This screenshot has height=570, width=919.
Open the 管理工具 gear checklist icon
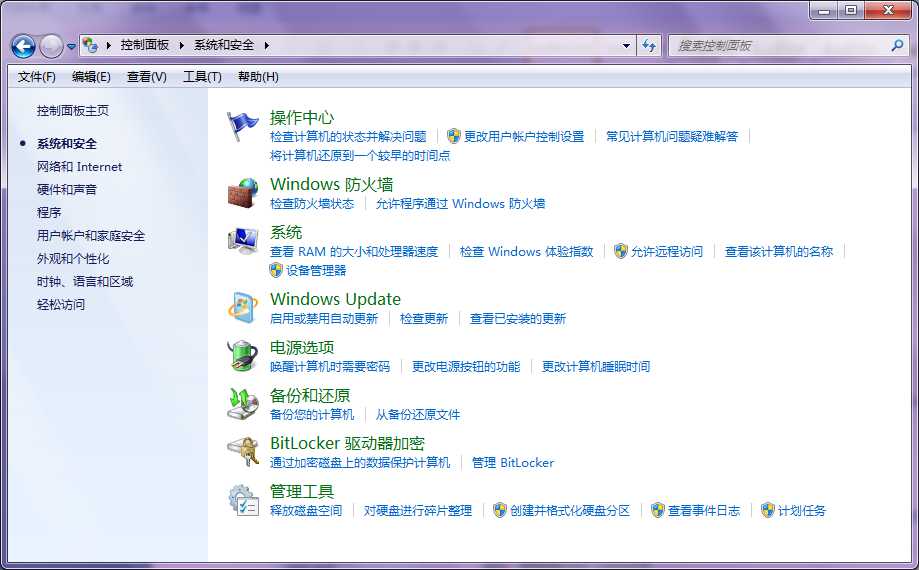243,500
